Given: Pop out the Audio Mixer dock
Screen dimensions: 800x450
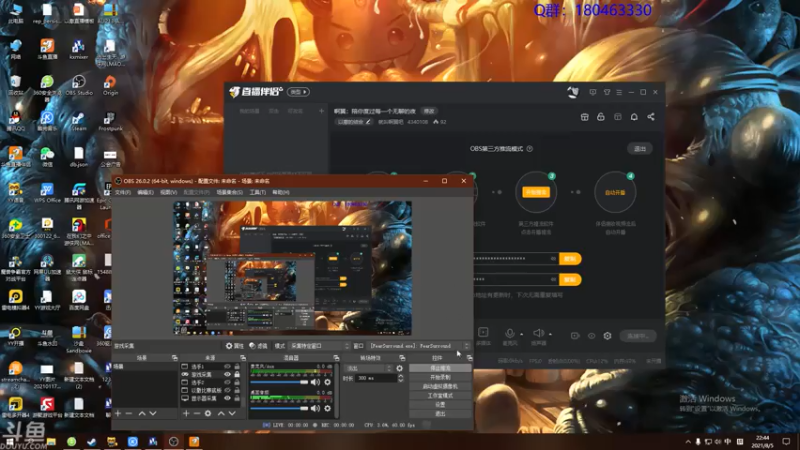Looking at the screenshot, I should pos(336,358).
